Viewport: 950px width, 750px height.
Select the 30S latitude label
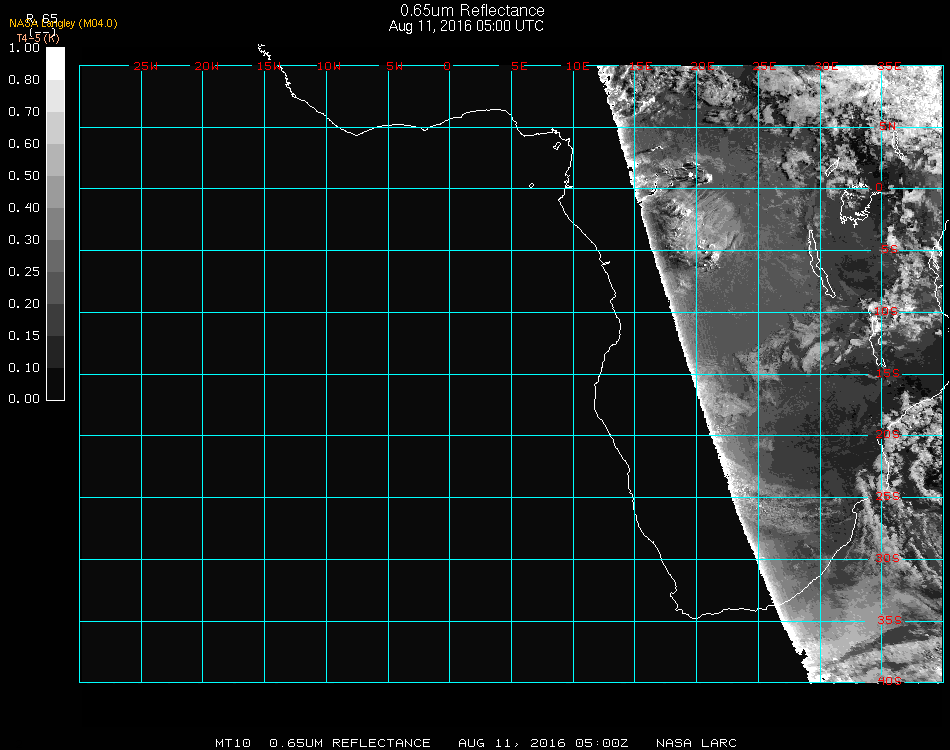point(888,558)
